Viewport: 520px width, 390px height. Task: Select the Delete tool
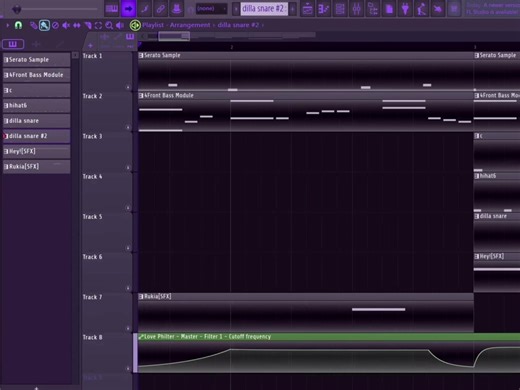(56, 25)
